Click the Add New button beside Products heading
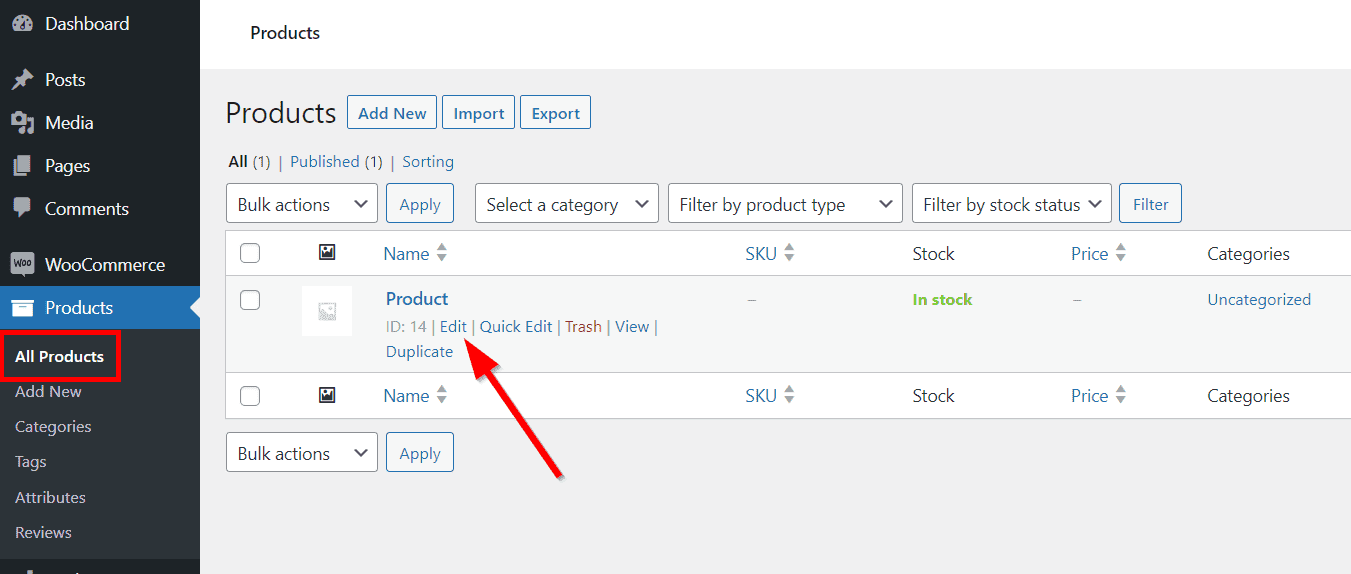Viewport: 1351px width, 574px height. pyautogui.click(x=392, y=113)
